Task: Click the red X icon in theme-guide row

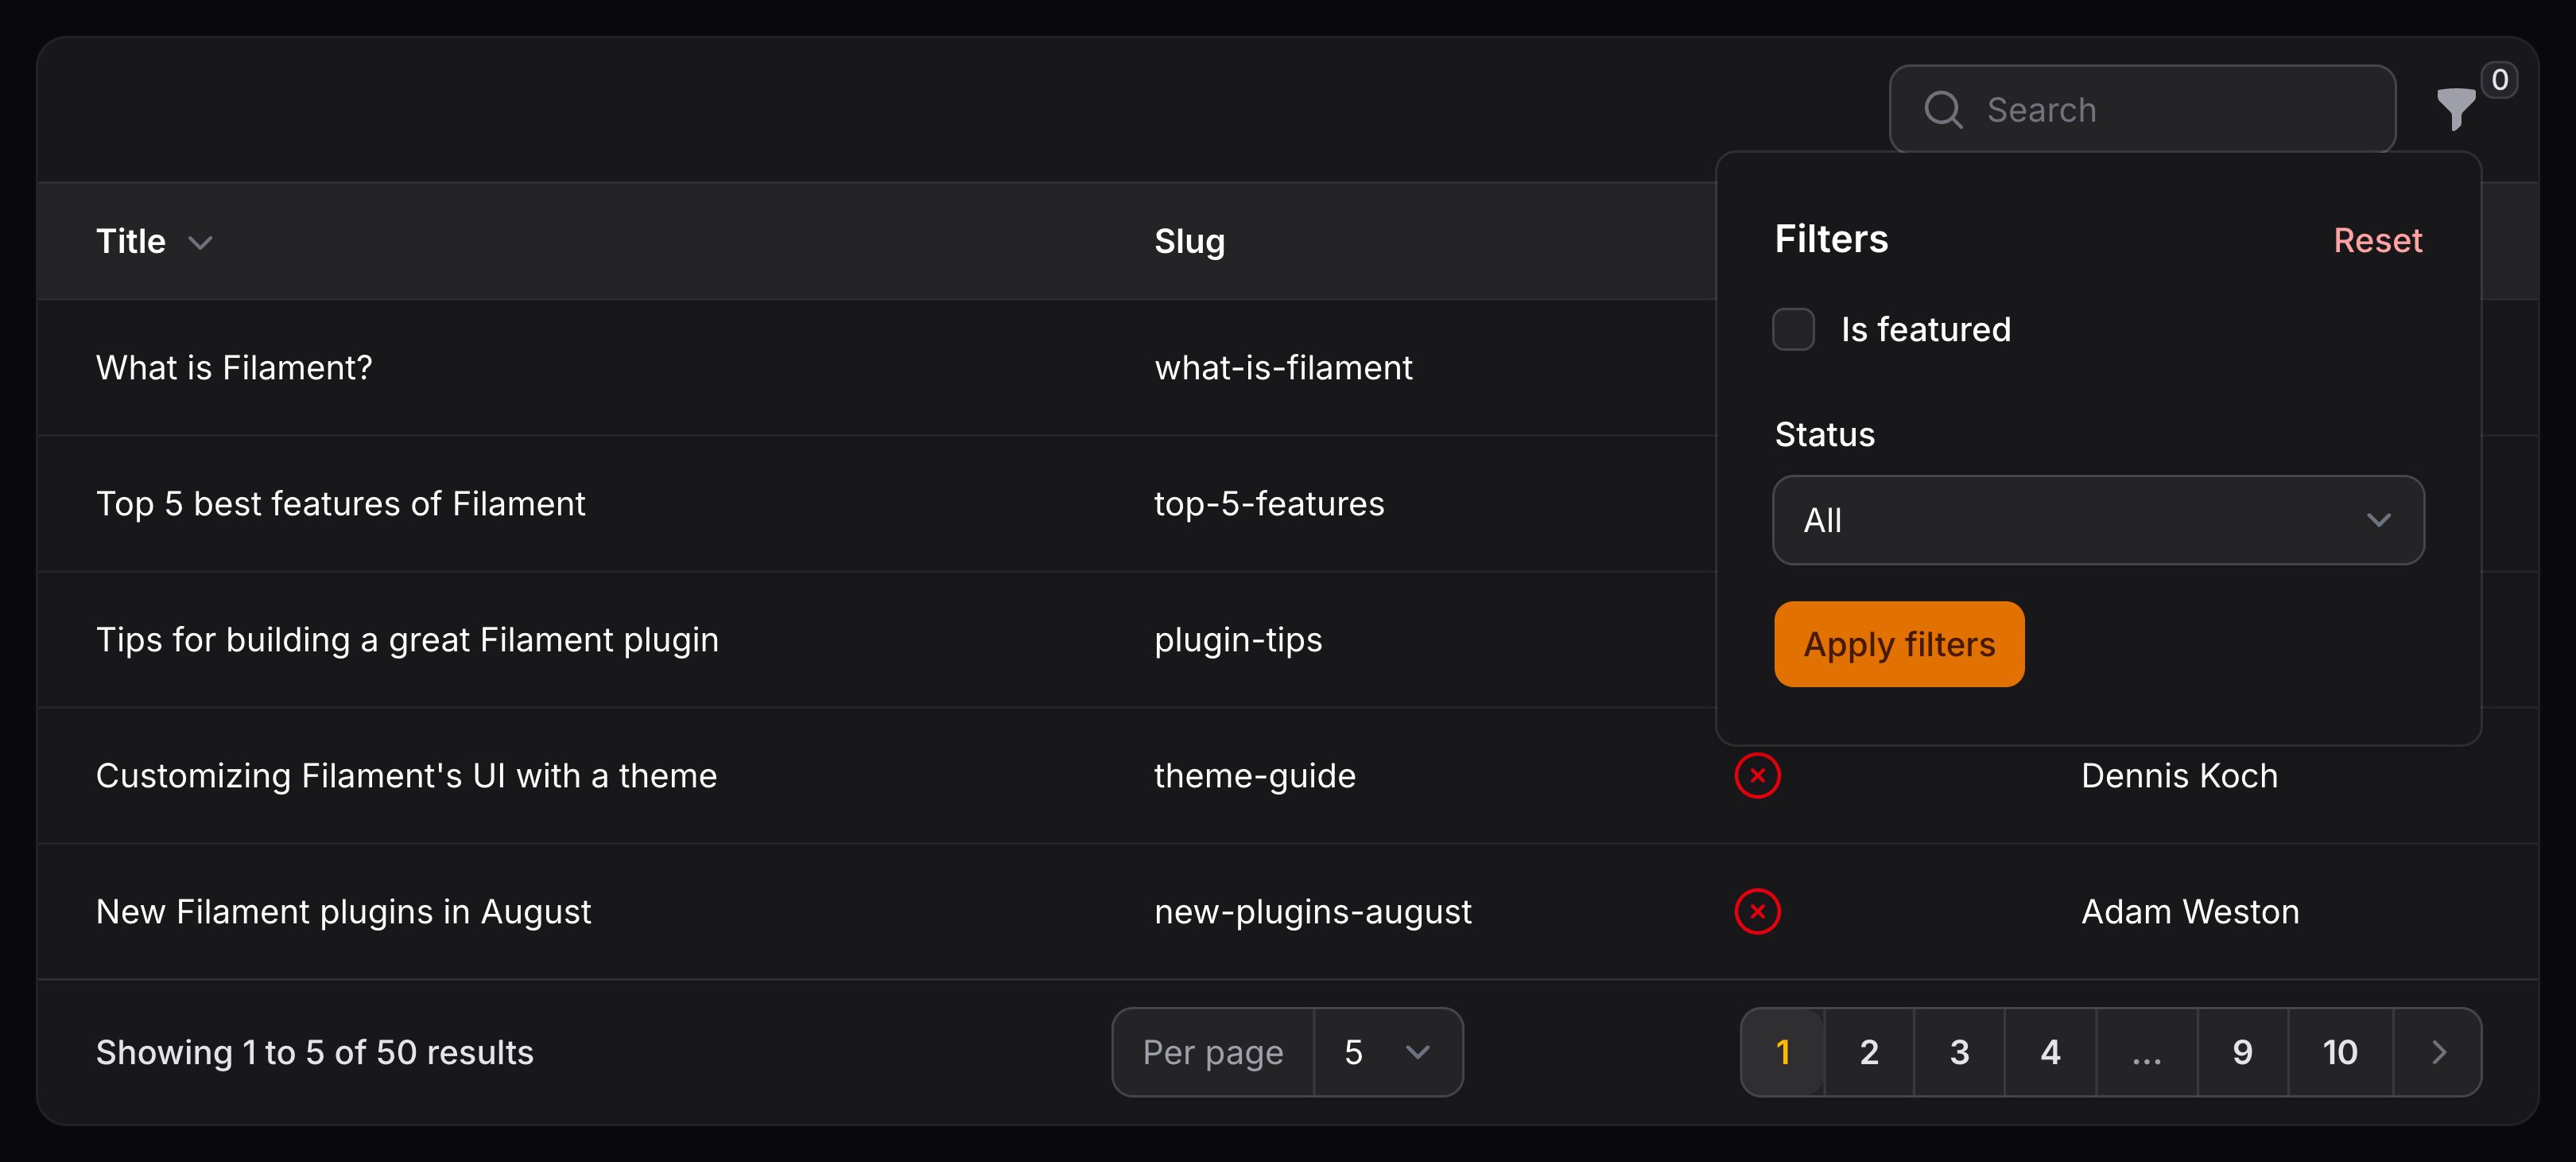Action: tap(1757, 776)
